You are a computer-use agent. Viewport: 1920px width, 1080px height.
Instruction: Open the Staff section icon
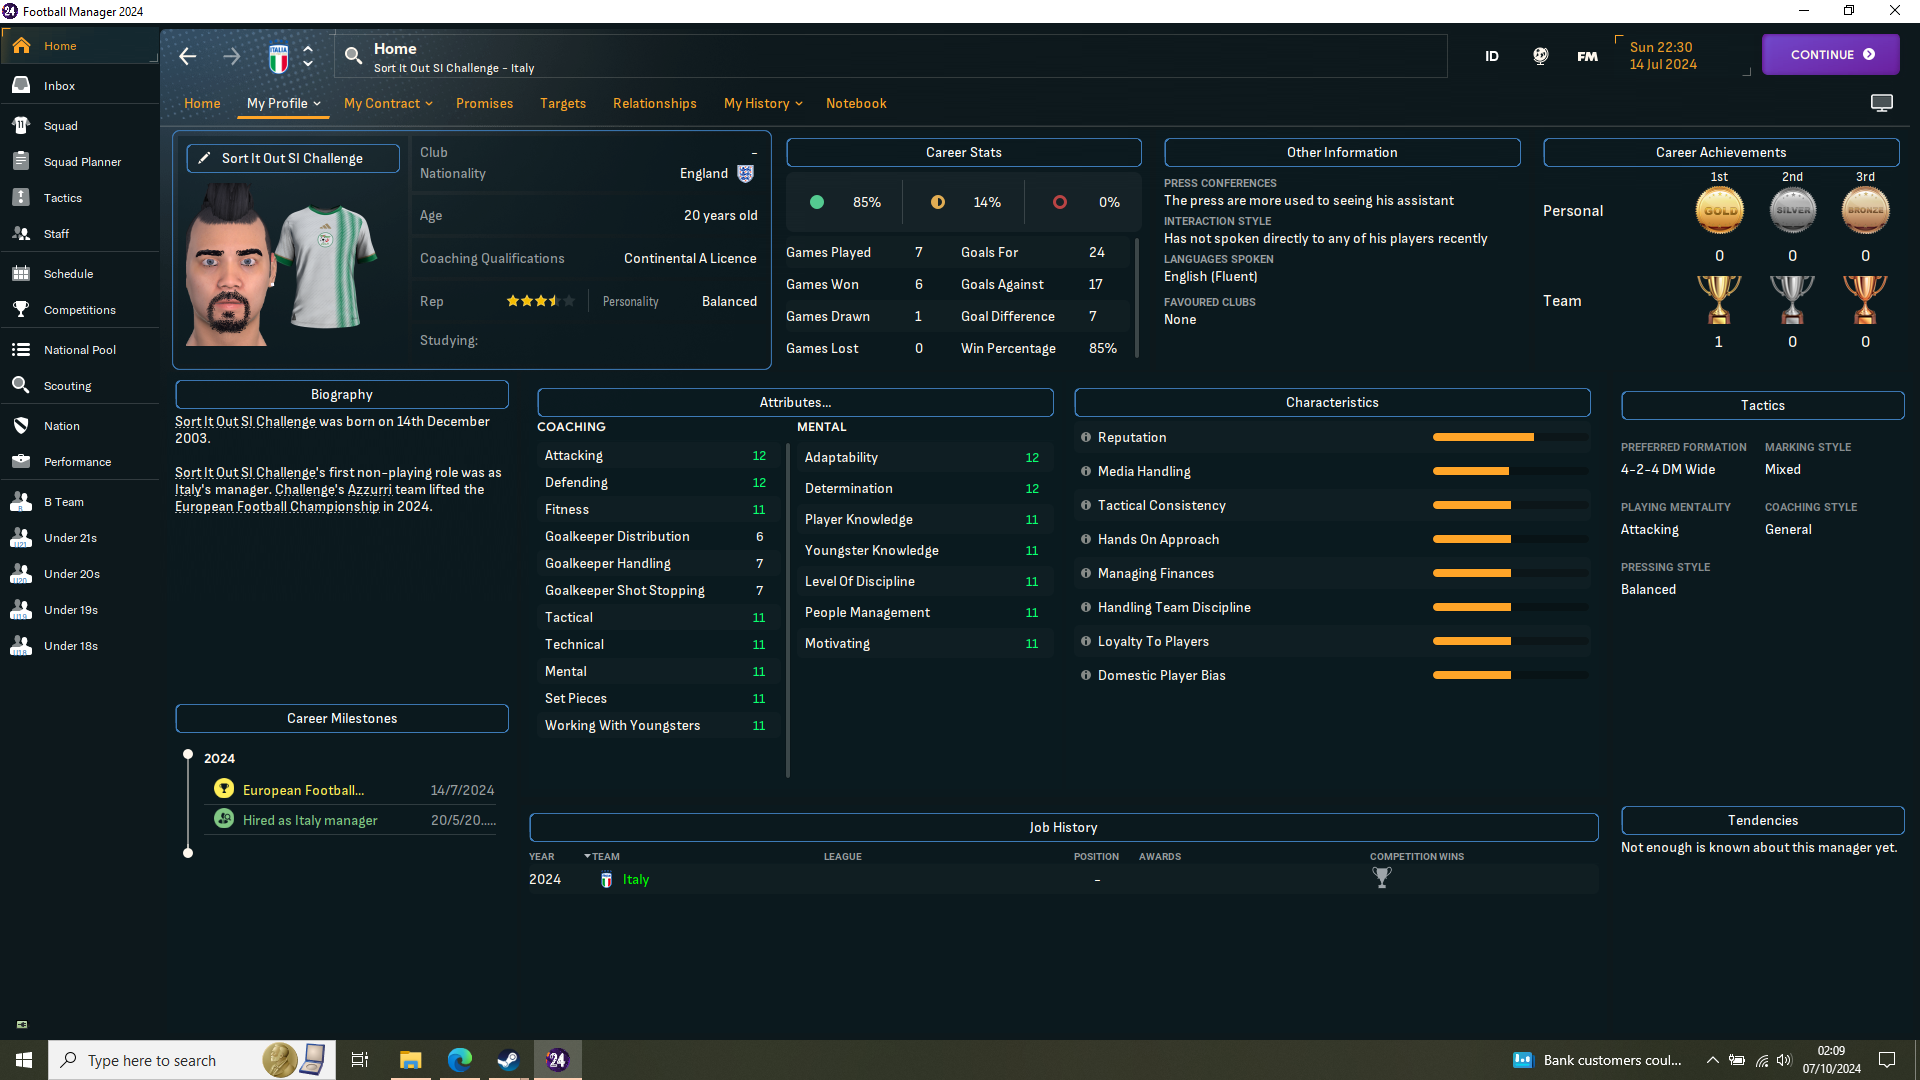tap(21, 234)
